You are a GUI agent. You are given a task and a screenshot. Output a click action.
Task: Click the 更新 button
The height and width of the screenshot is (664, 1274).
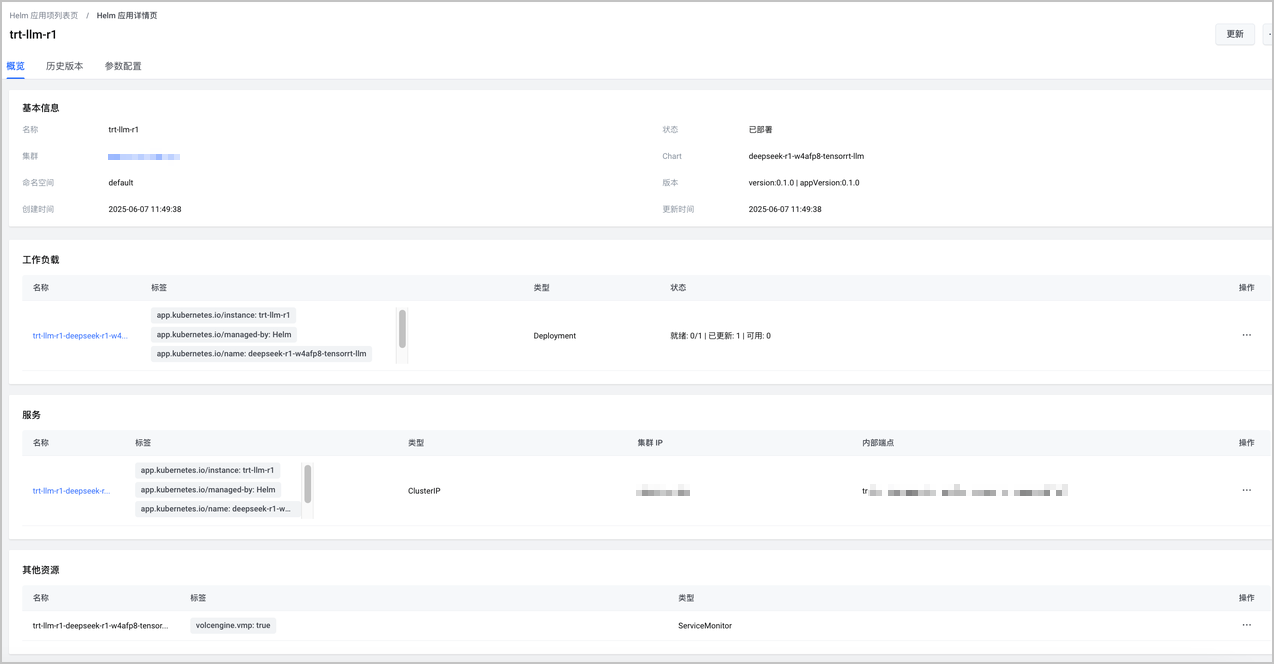1234,34
